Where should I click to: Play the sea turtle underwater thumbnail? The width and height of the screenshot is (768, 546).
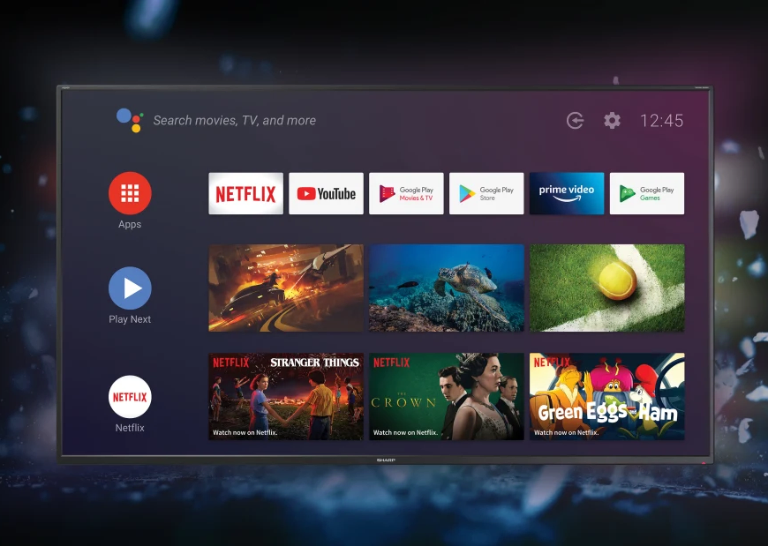click(x=447, y=288)
